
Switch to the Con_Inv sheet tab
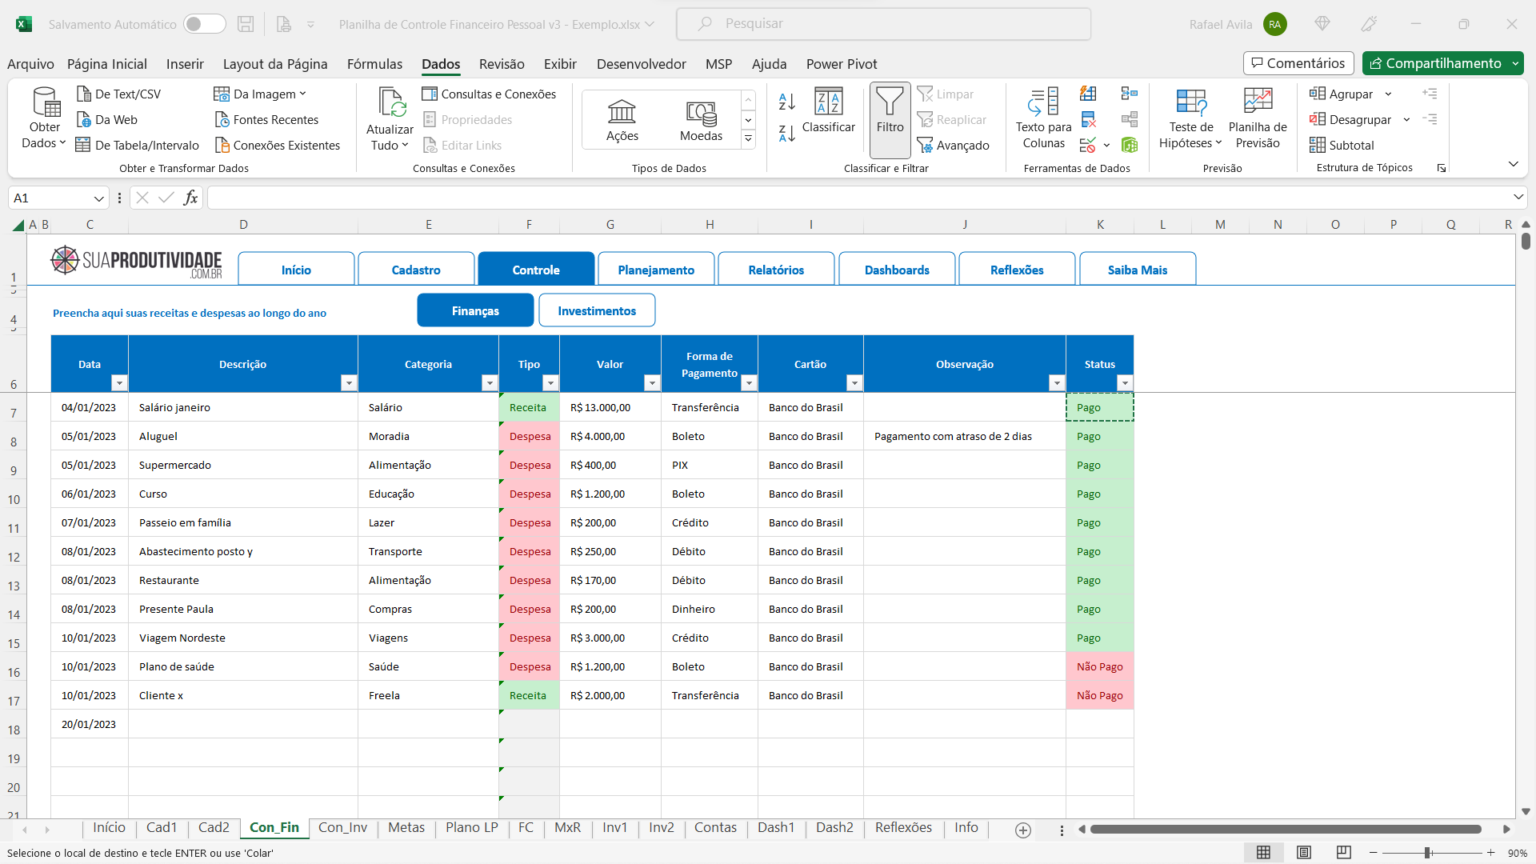coord(343,827)
